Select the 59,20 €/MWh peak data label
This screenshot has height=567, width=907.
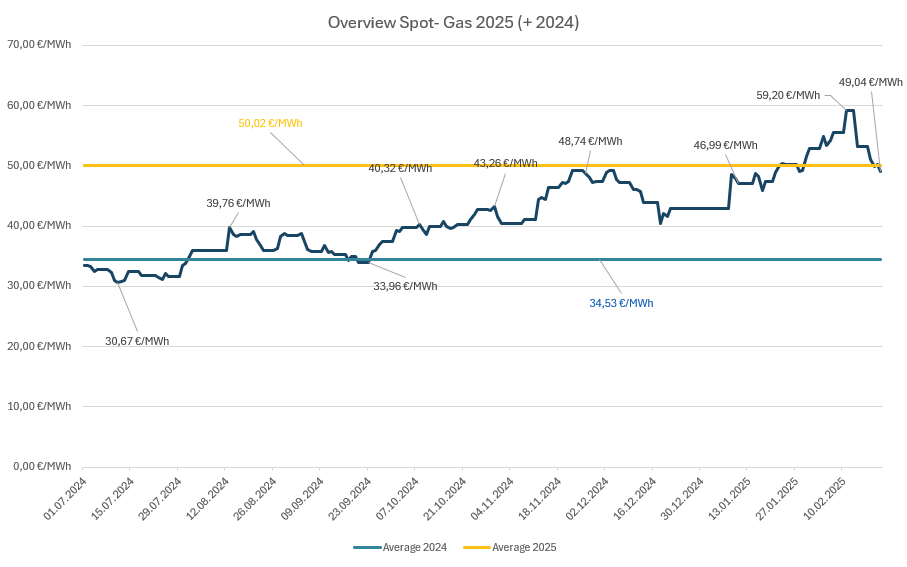(788, 95)
